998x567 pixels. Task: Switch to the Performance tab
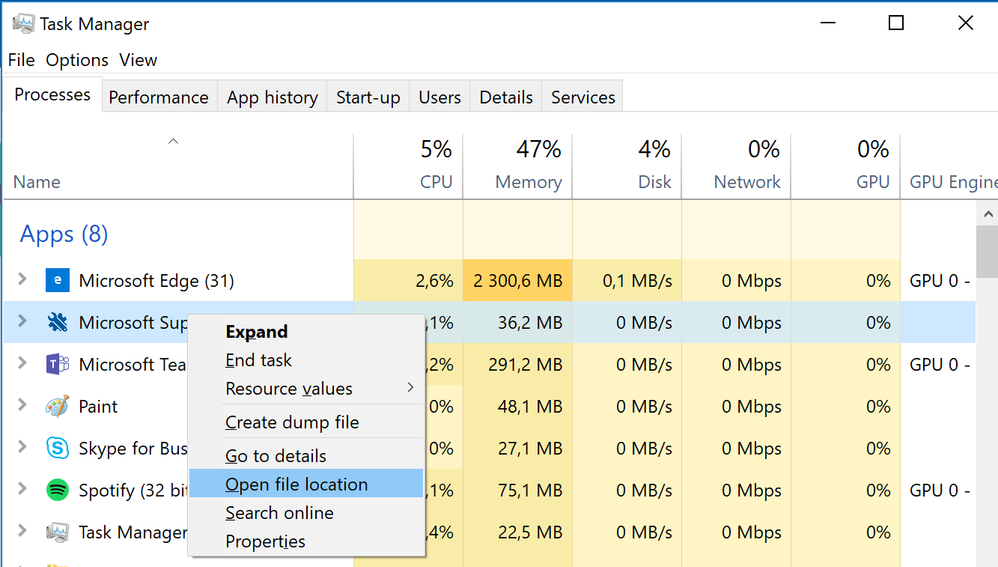point(158,97)
